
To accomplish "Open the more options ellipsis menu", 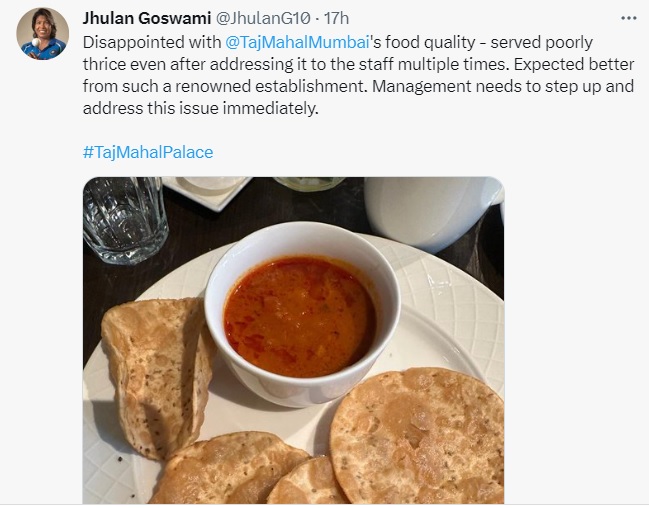I will pyautogui.click(x=628, y=18).
